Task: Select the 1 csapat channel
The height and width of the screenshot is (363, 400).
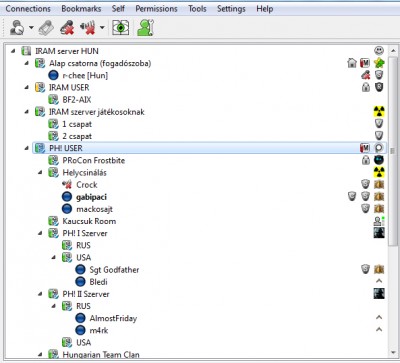Action: click(77, 124)
